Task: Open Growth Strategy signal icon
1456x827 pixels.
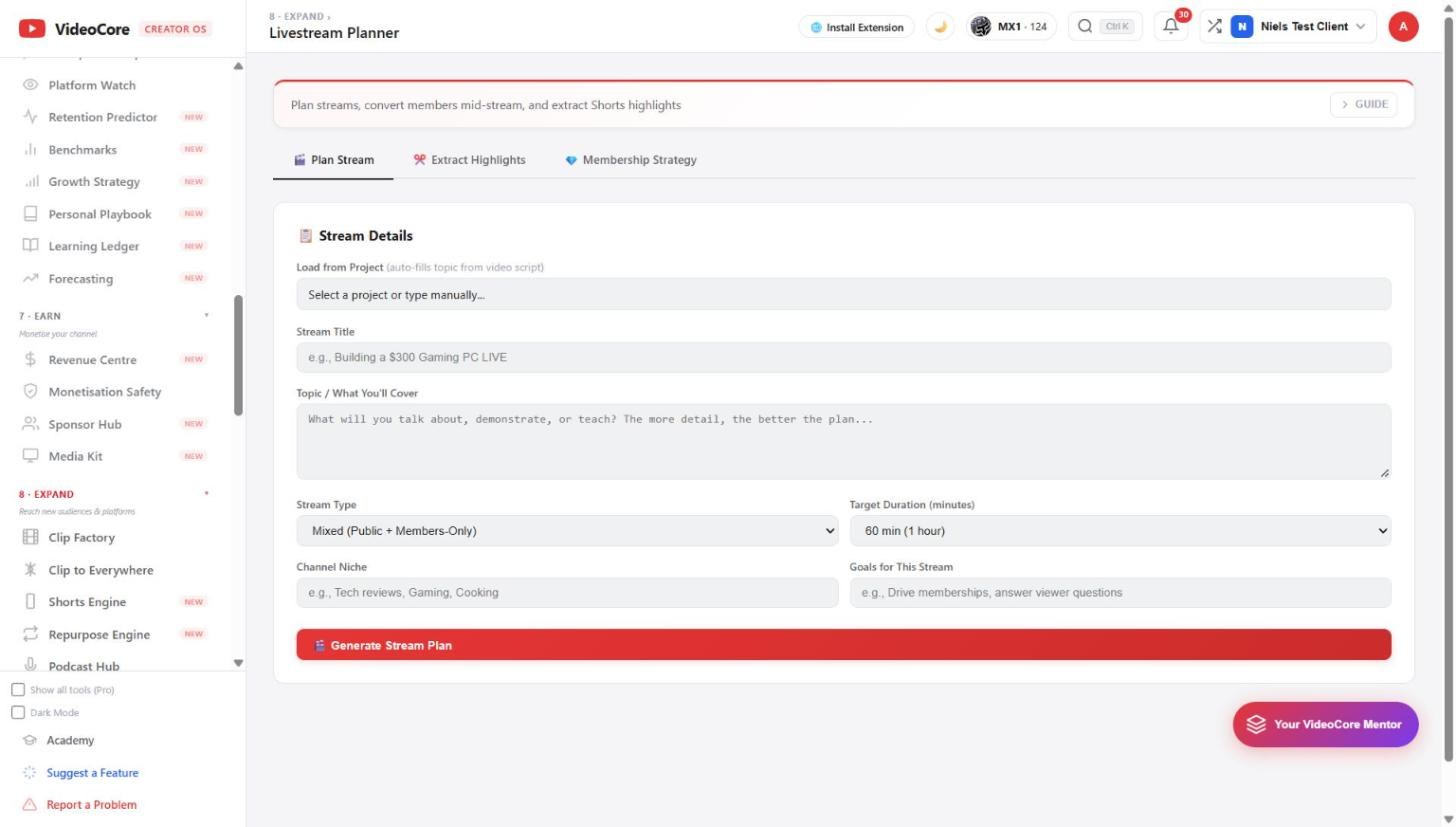Action: [30, 182]
